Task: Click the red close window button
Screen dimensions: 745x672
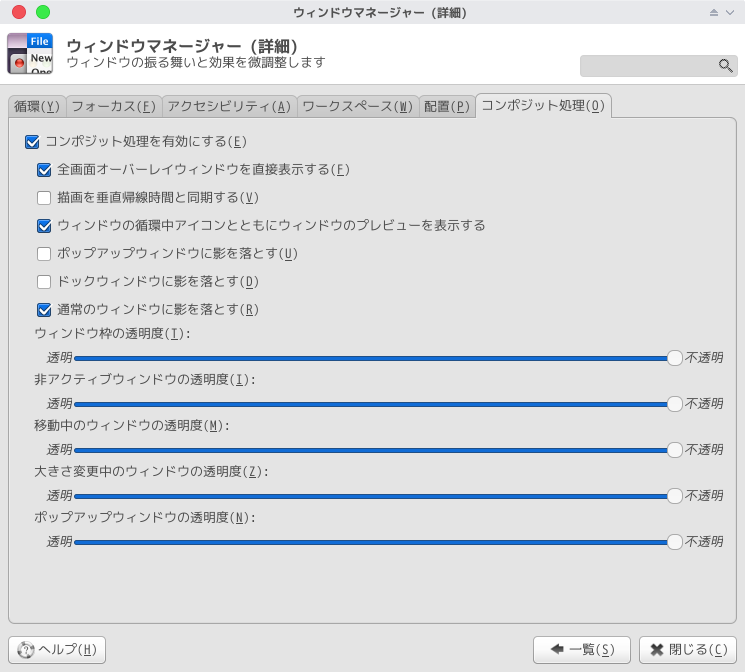Action: 19,12
